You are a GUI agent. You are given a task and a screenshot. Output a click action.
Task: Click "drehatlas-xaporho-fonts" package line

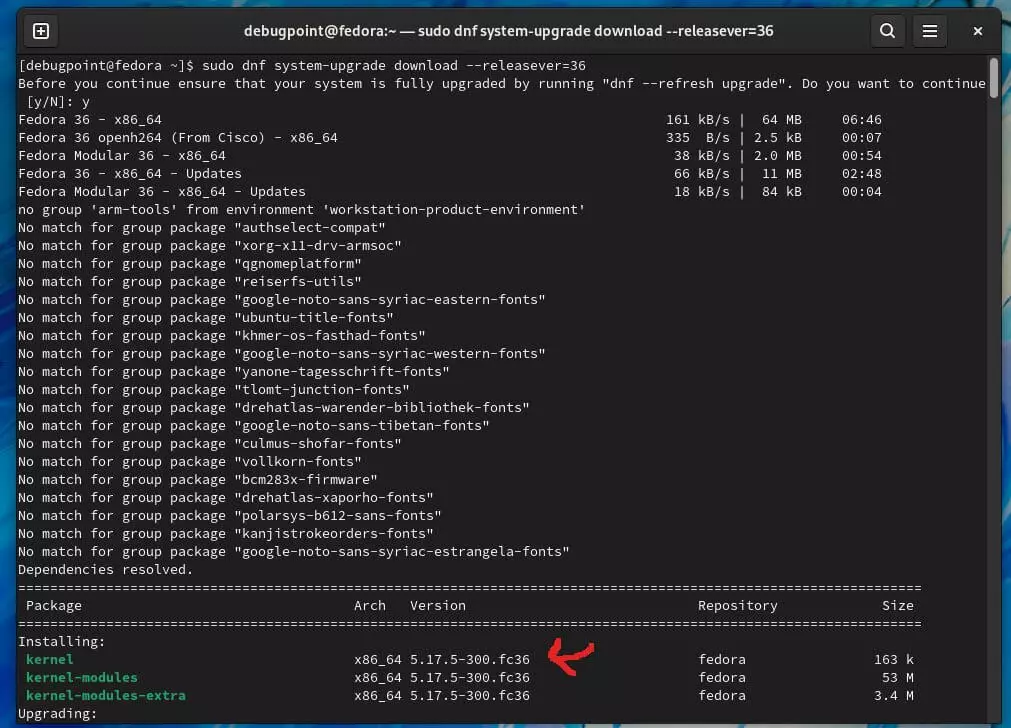pos(226,498)
